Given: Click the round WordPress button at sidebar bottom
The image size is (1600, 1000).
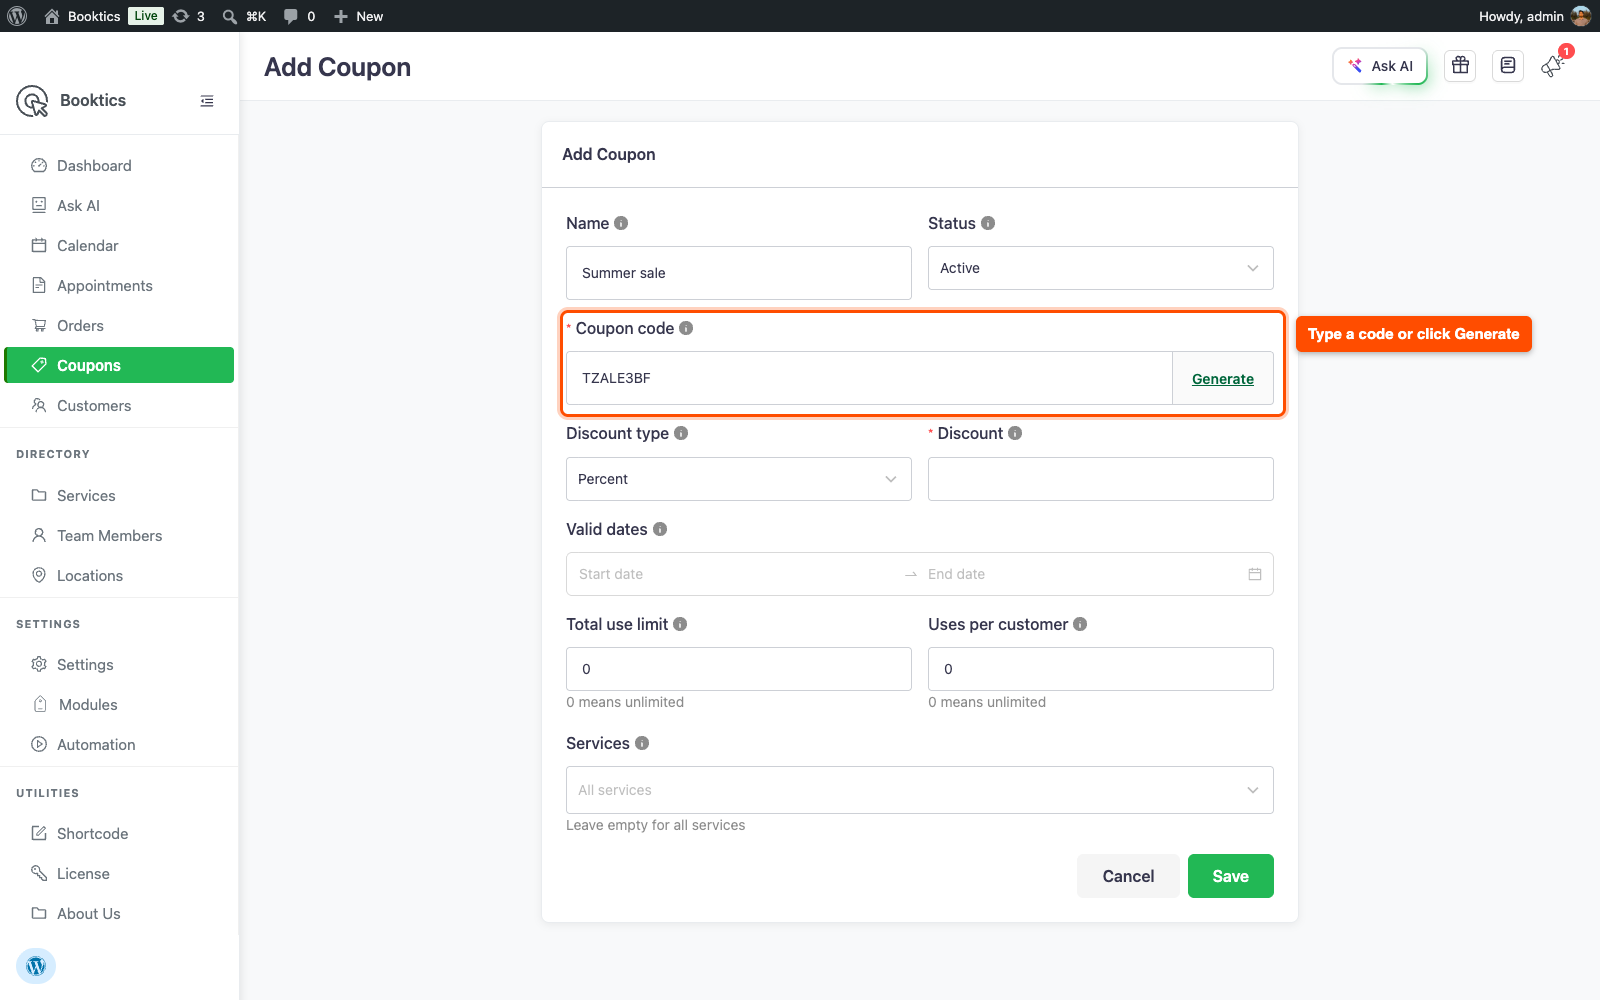Looking at the screenshot, I should pos(36,966).
